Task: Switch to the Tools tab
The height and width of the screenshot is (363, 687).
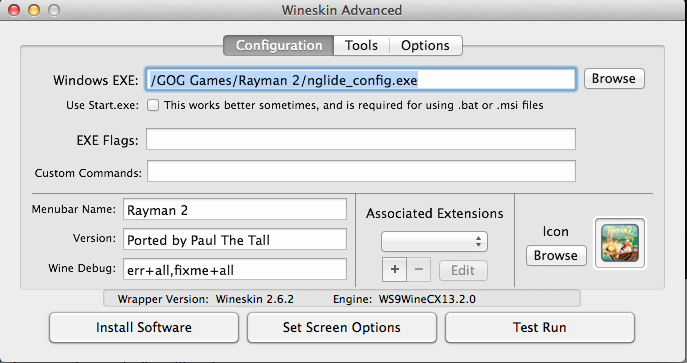Action: (x=361, y=46)
